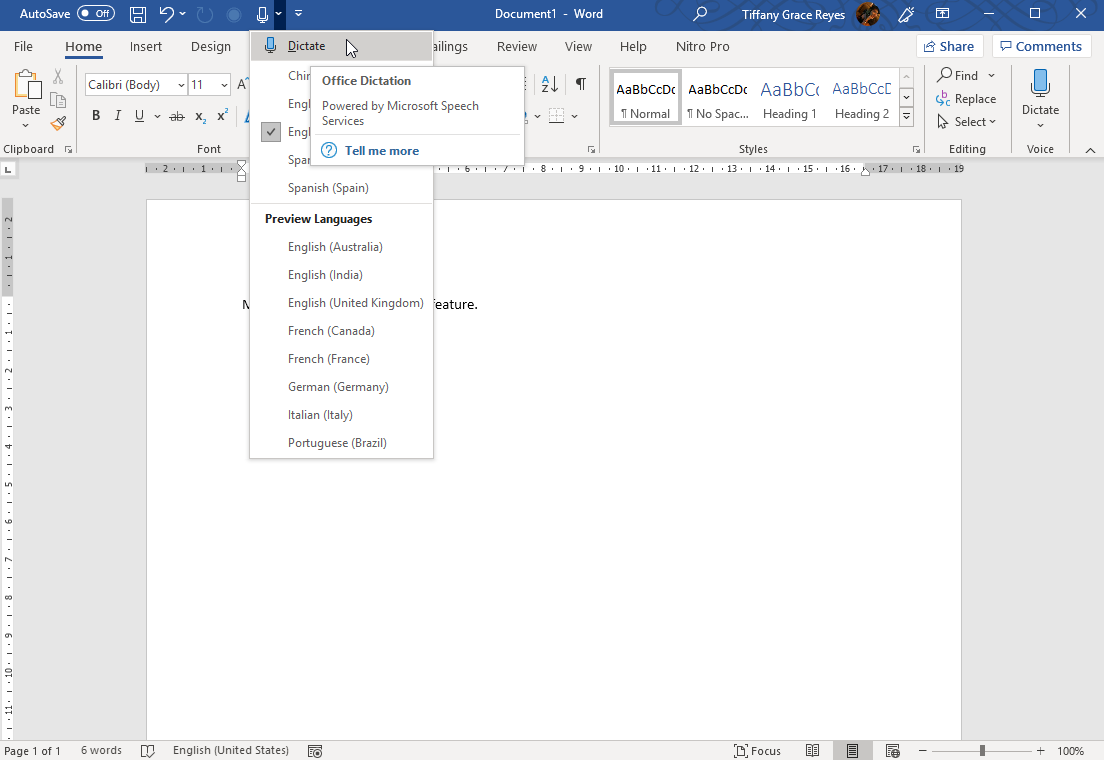
Task: Click the Undo icon
Action: pyautogui.click(x=166, y=14)
